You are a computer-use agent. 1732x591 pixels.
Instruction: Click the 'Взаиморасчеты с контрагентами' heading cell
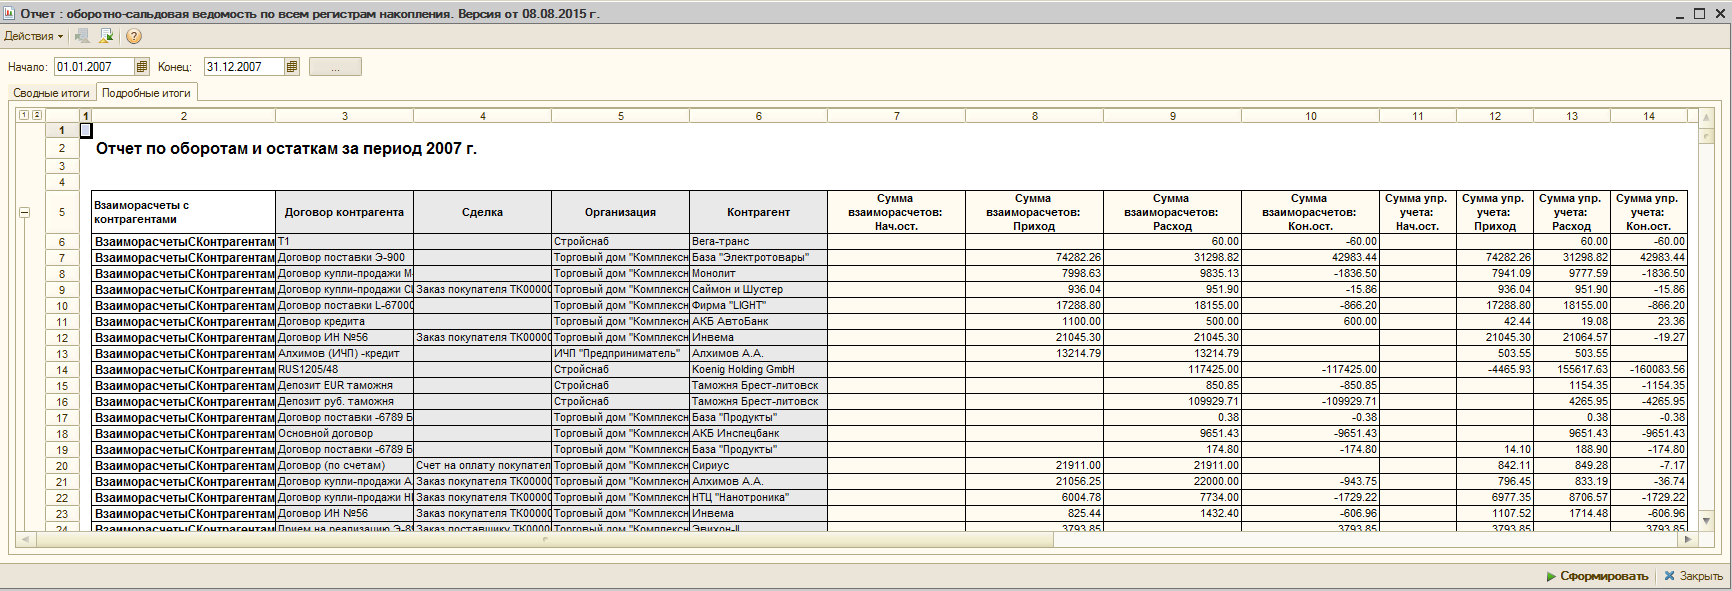(x=183, y=212)
